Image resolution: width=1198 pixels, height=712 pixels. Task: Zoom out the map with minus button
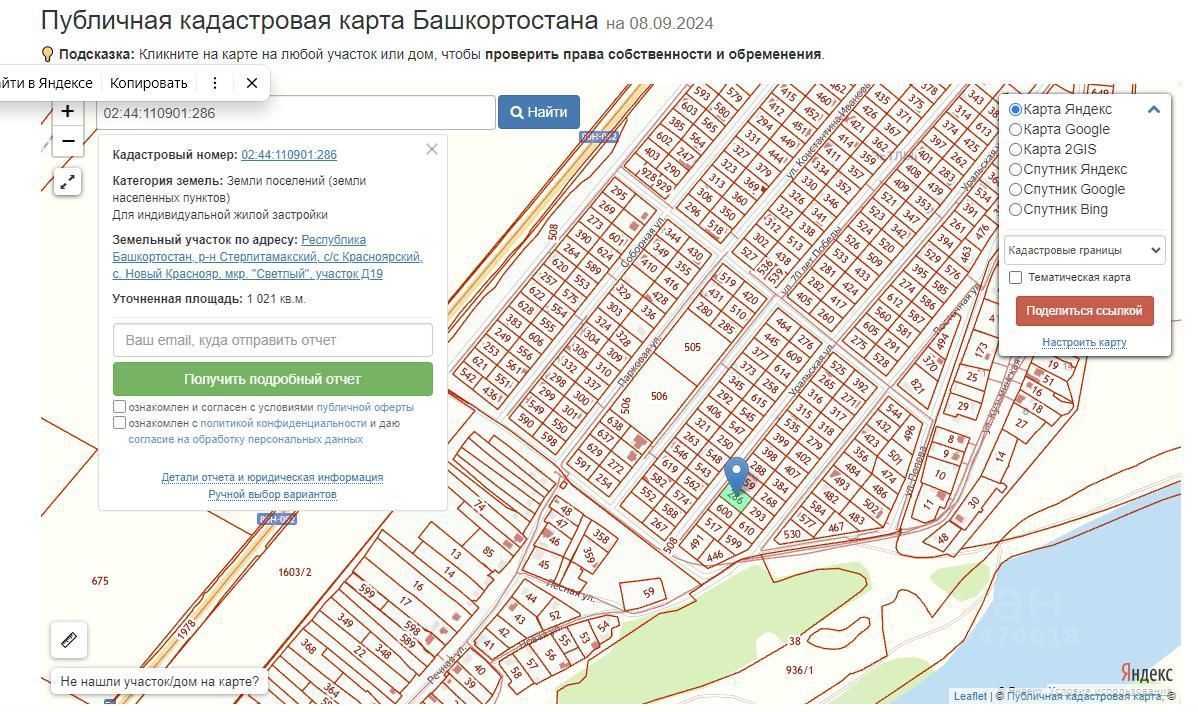(67, 141)
